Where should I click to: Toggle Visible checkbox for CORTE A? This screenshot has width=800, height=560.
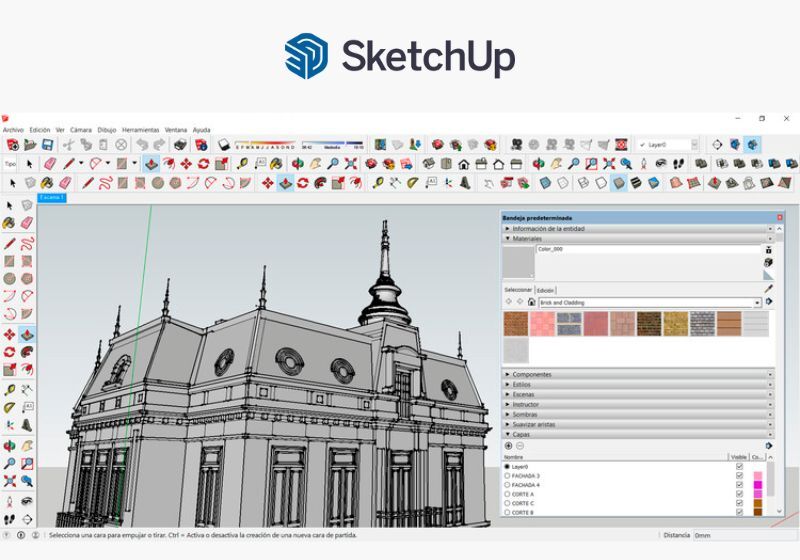pos(739,494)
